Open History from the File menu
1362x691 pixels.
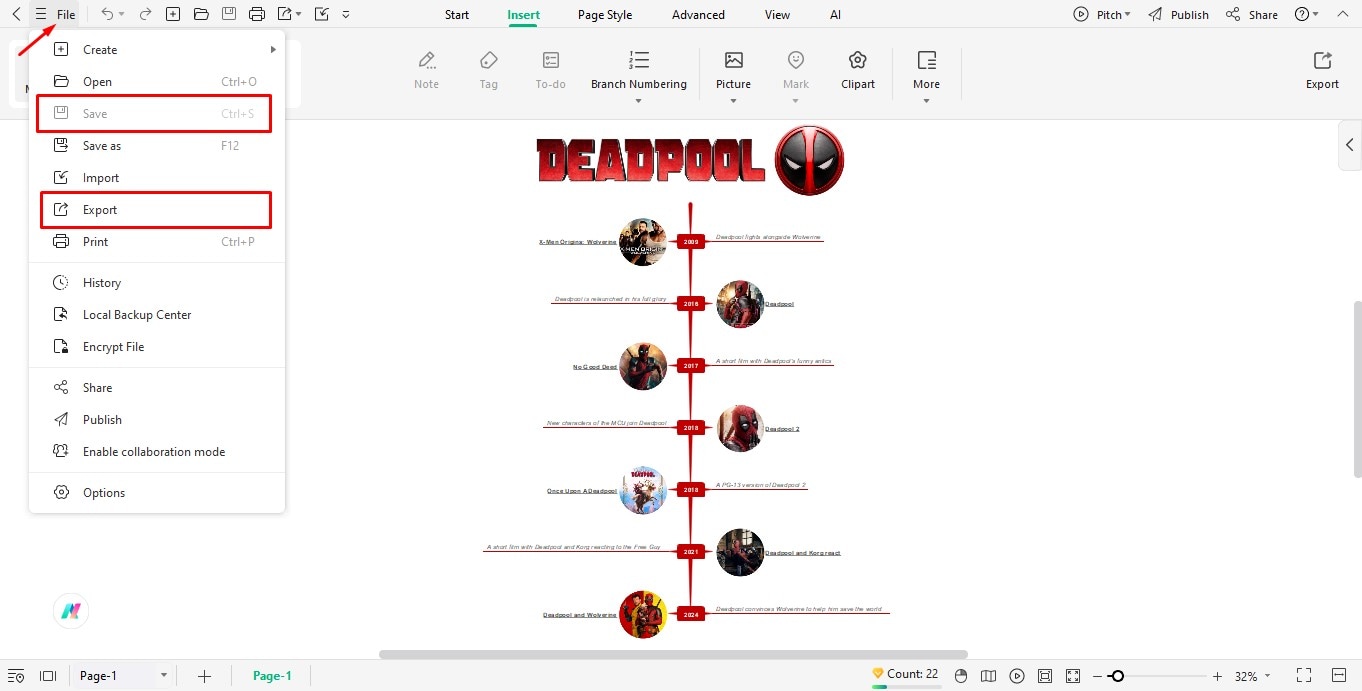pos(157,282)
